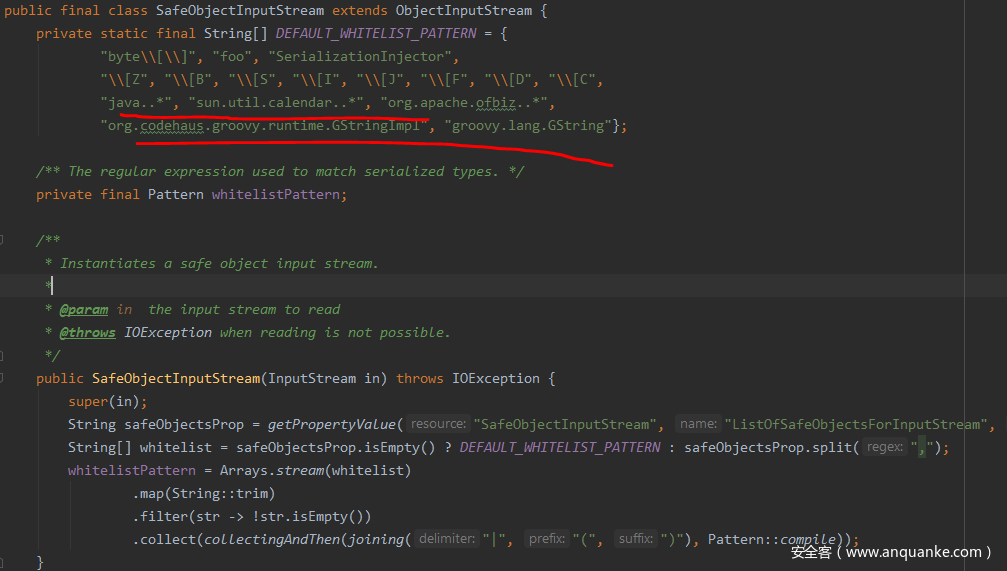Click the "groovy.lang.GString" whitelist entry
This screenshot has height=571, width=1007.
[x=528, y=126]
